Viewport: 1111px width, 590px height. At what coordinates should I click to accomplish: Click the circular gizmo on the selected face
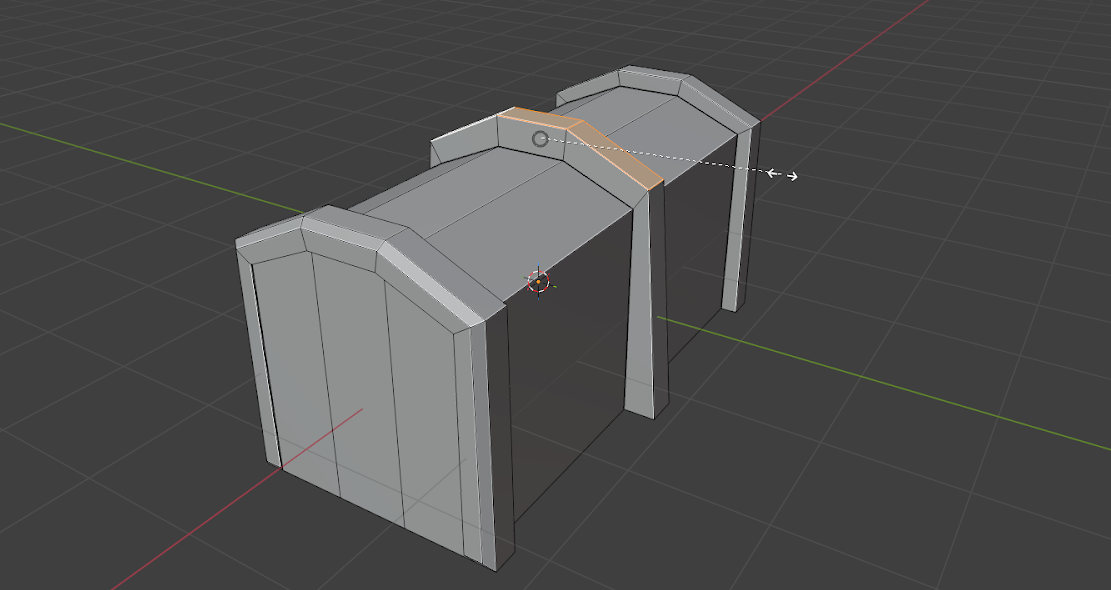pos(541,139)
